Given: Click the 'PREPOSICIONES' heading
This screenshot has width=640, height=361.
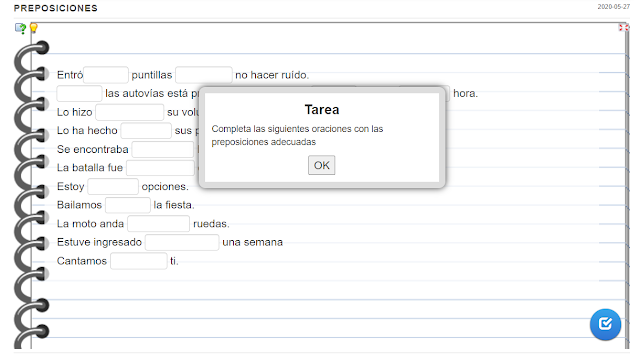Looking at the screenshot, I should [x=56, y=8].
